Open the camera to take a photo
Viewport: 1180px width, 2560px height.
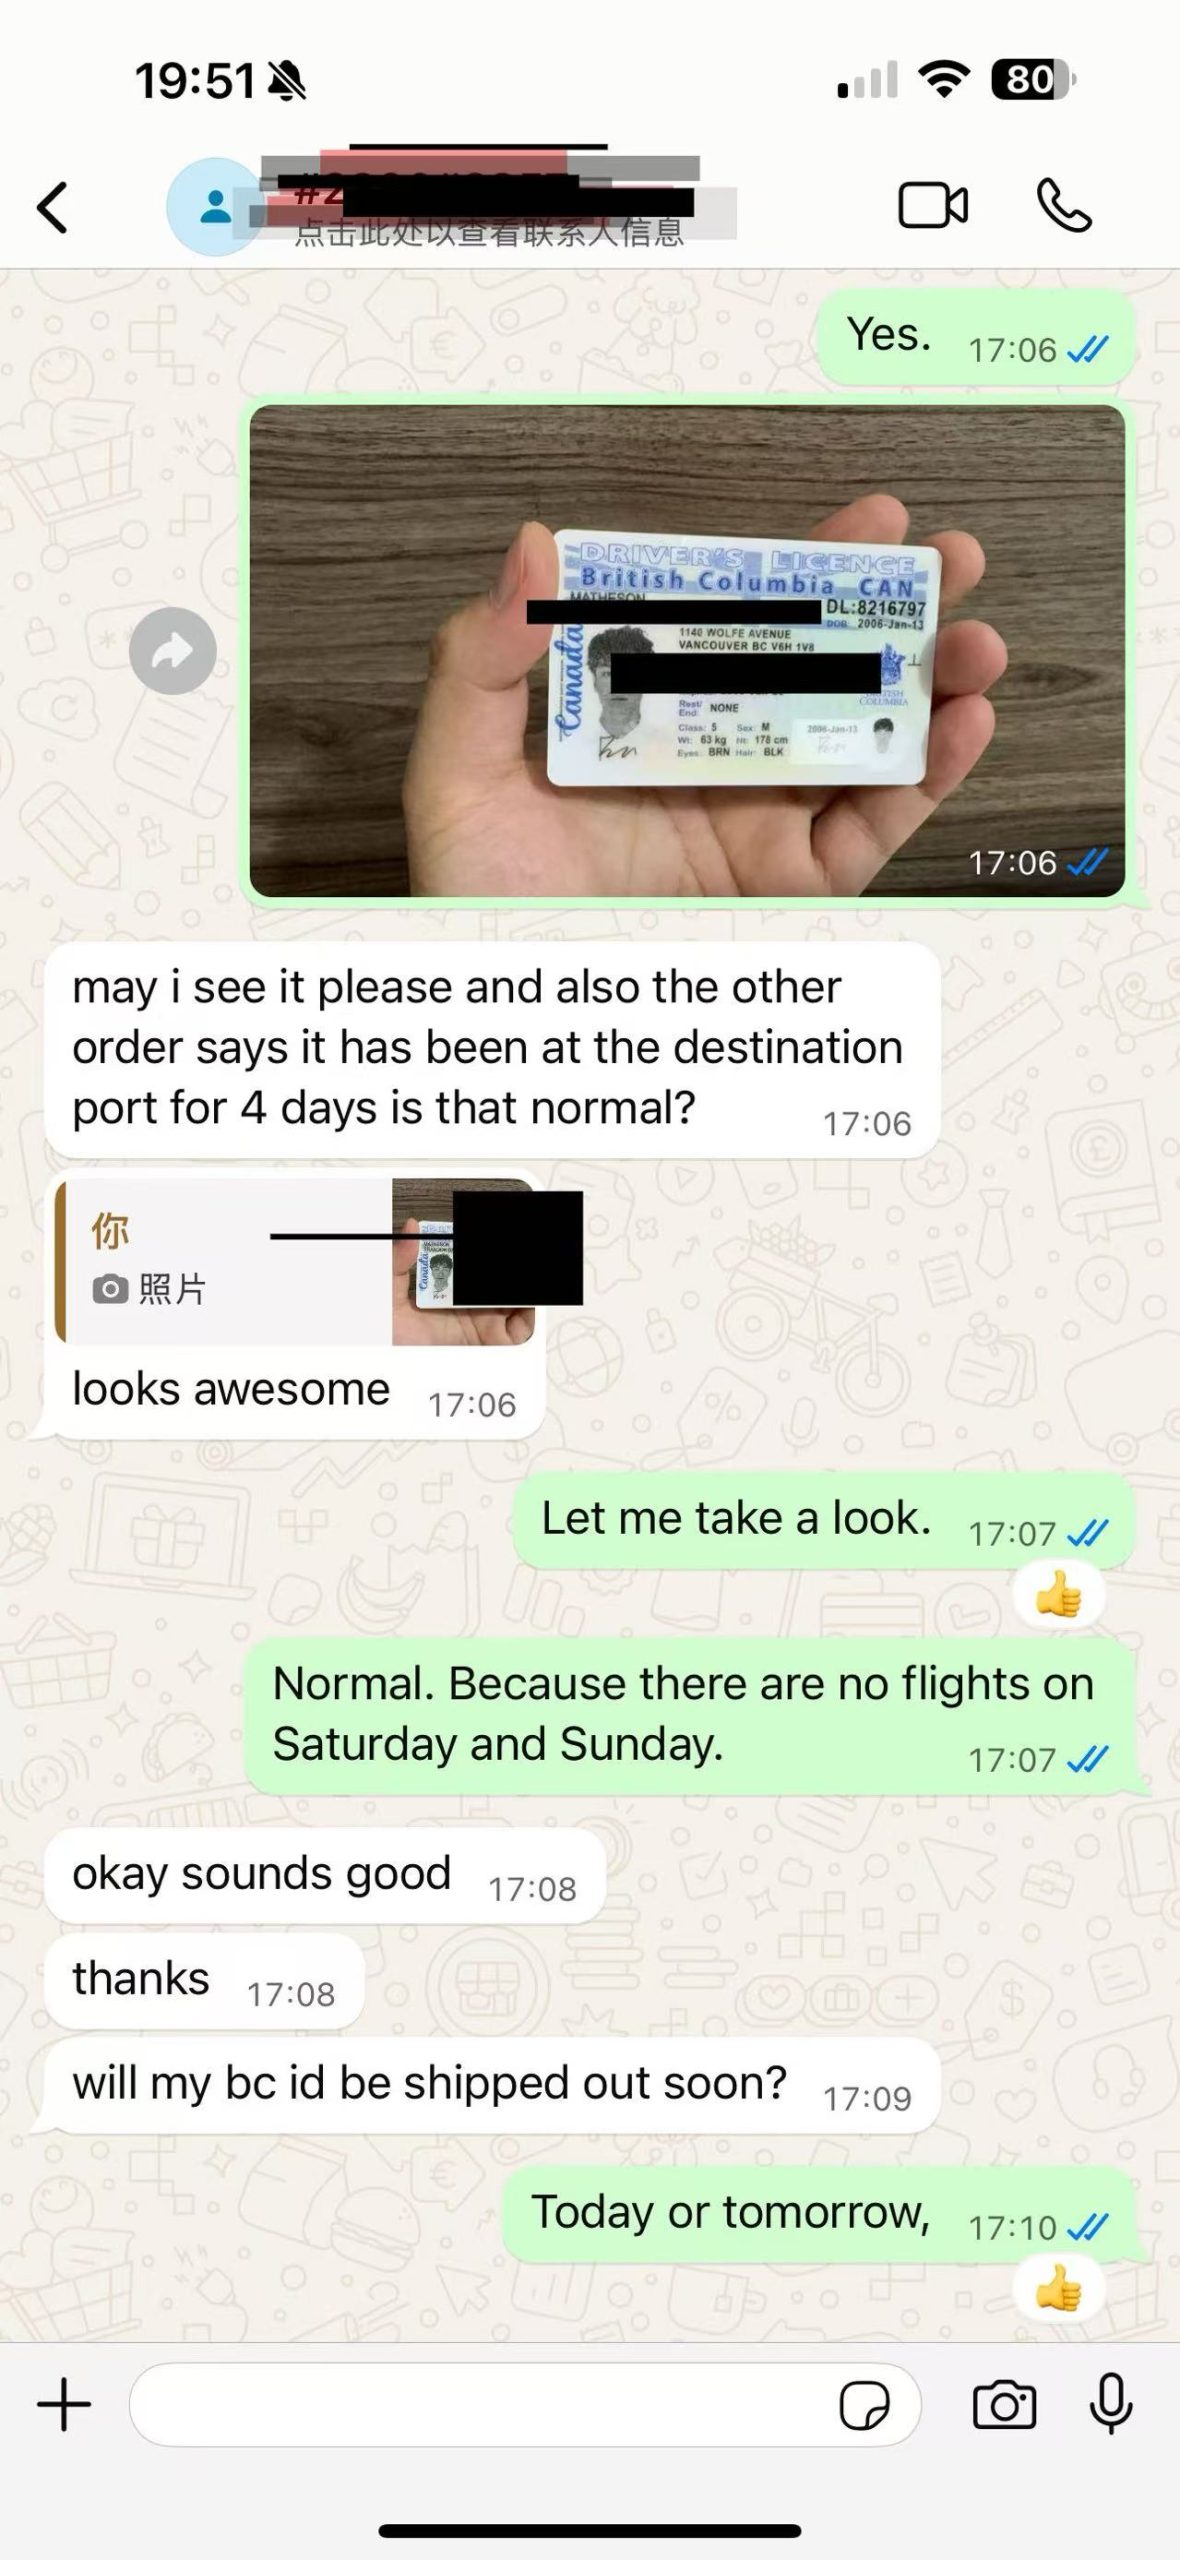tap(1004, 2405)
